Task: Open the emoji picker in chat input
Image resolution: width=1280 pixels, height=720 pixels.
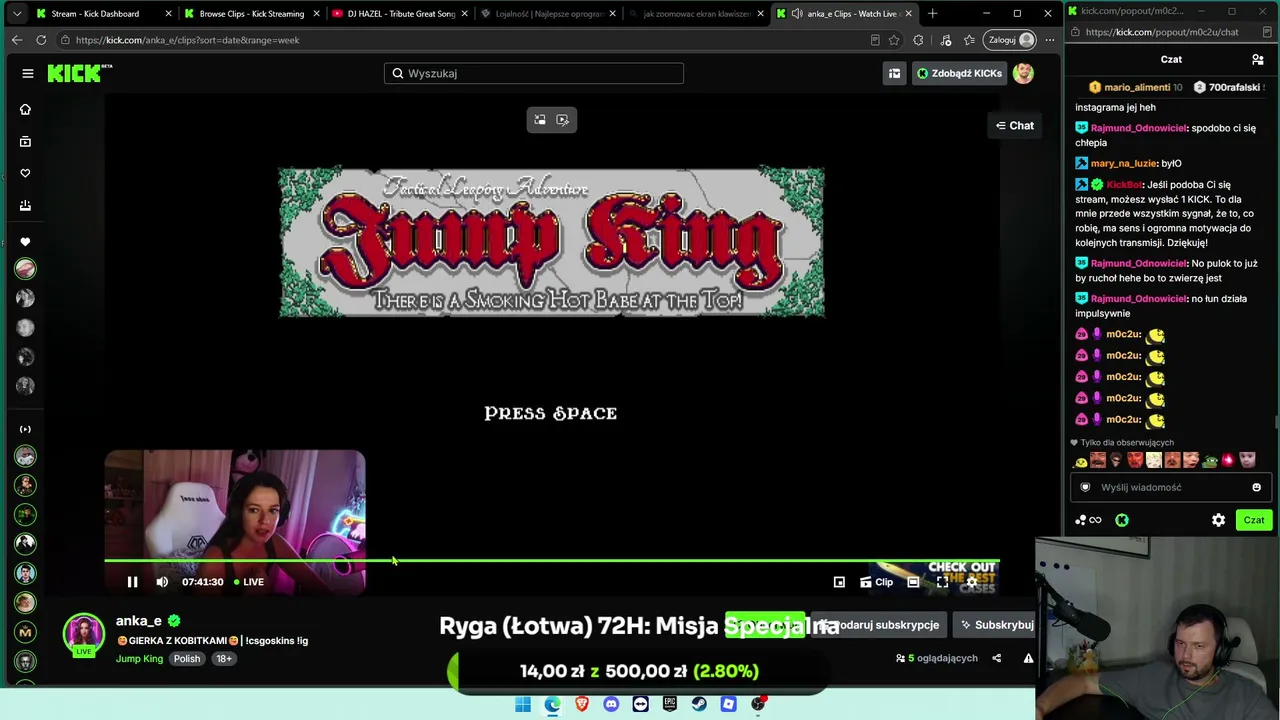Action: click(x=1257, y=487)
